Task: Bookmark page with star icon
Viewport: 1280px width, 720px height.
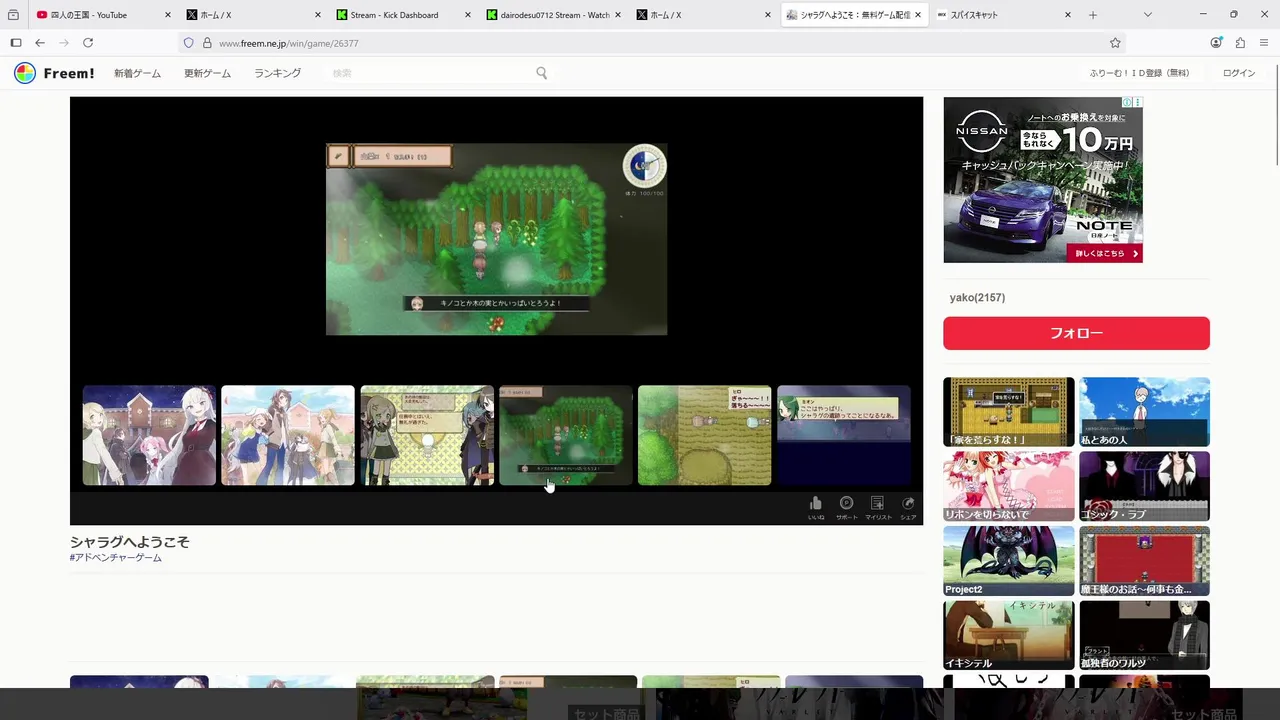Action: [x=1115, y=43]
